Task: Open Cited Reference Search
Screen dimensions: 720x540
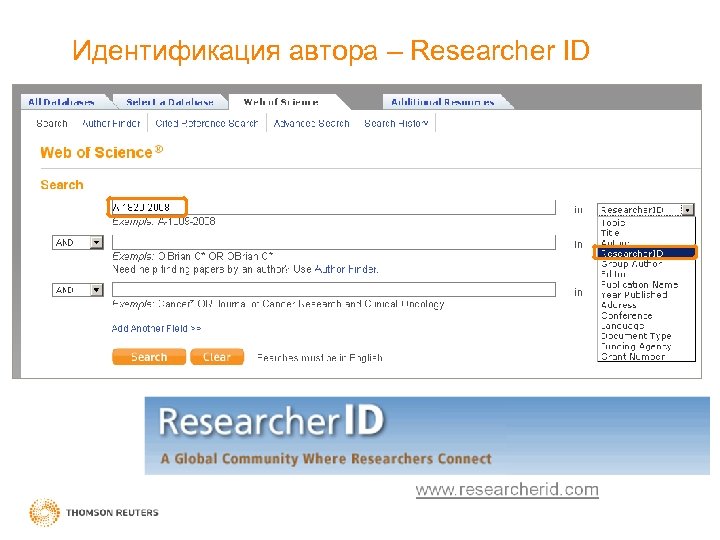Action: coord(207,124)
